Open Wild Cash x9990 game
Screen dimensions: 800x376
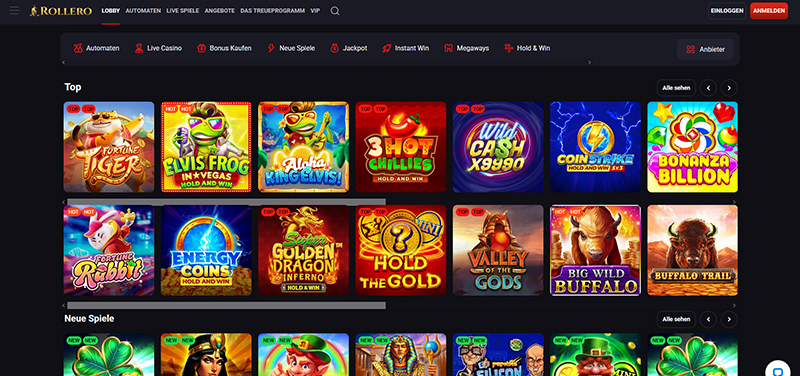498,147
